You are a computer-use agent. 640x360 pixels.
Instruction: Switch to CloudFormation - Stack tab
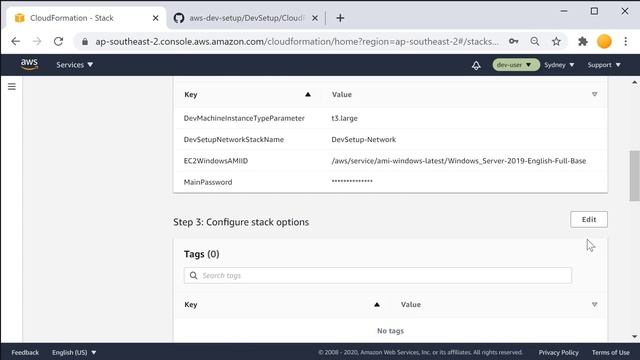click(x=86, y=18)
